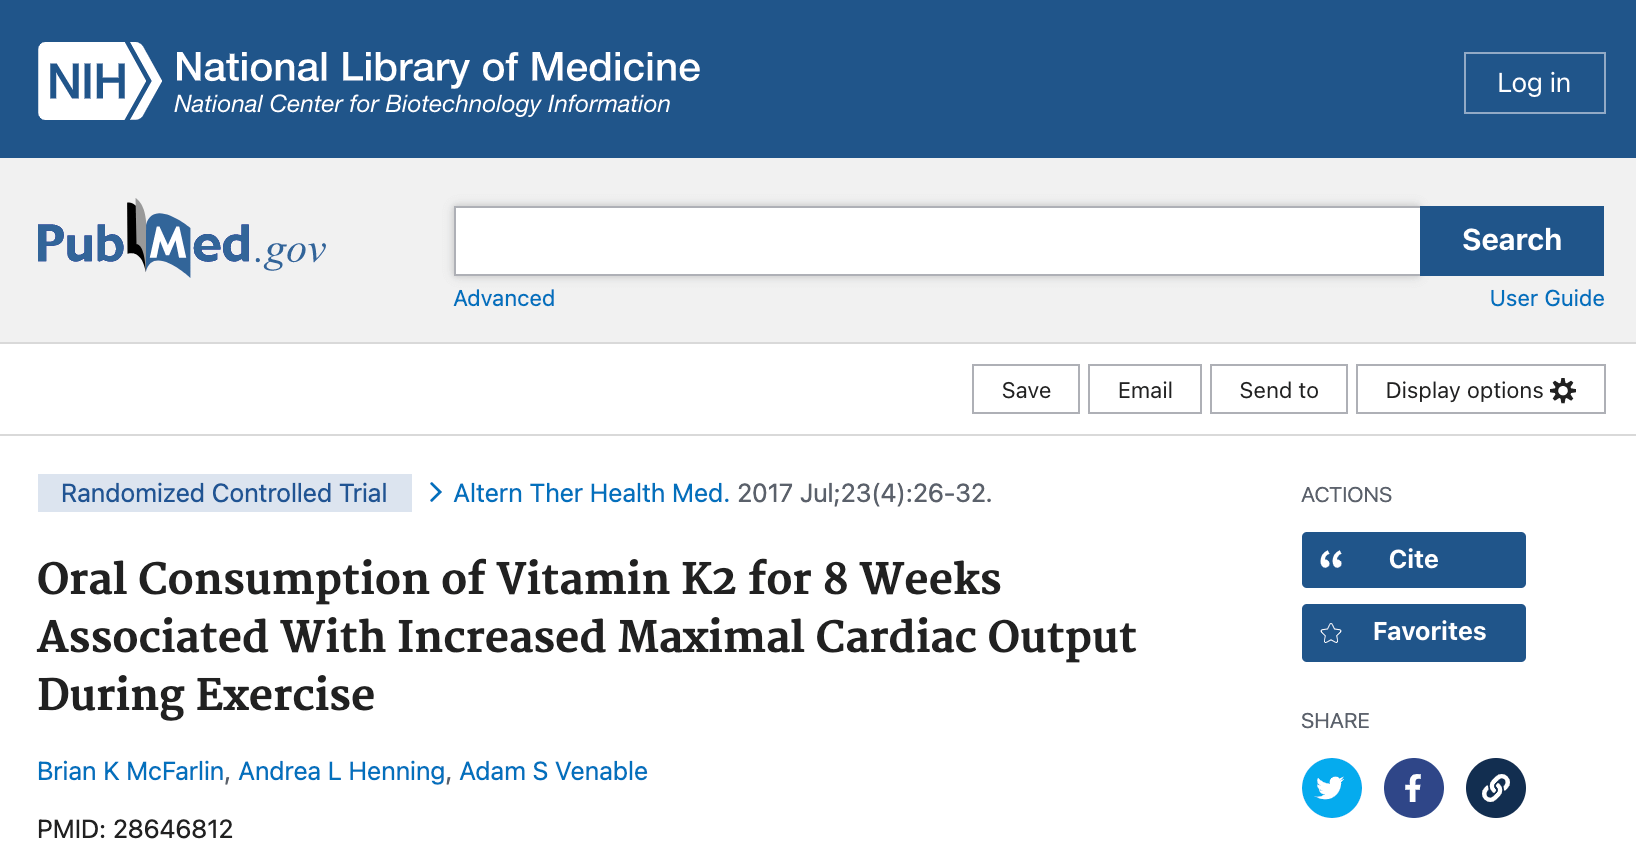Share the article on Facebook

point(1413,788)
